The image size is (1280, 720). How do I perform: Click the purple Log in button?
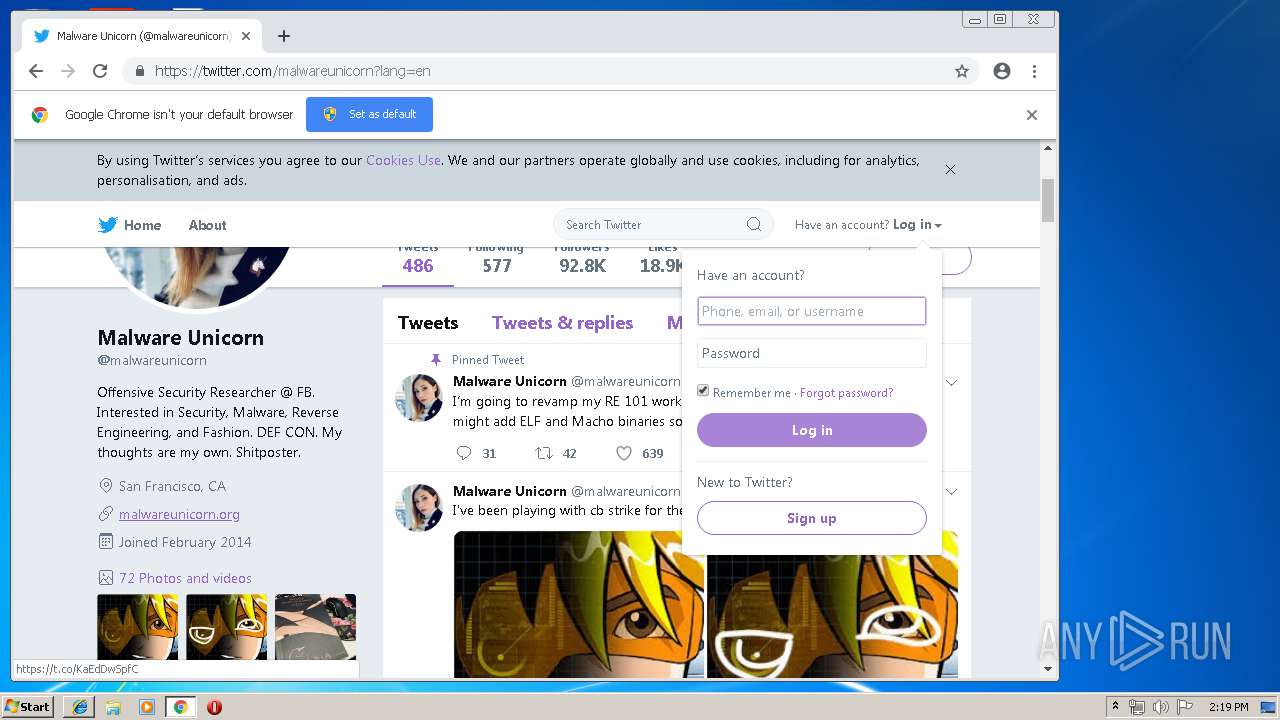tap(812, 430)
